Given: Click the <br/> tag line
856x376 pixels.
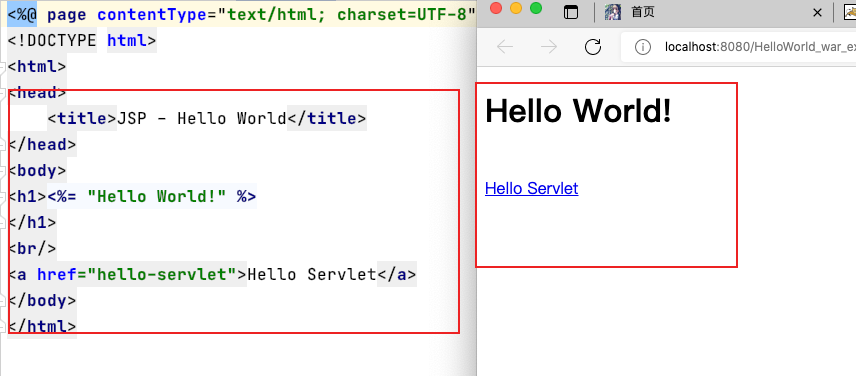Looking at the screenshot, I should (32, 249).
